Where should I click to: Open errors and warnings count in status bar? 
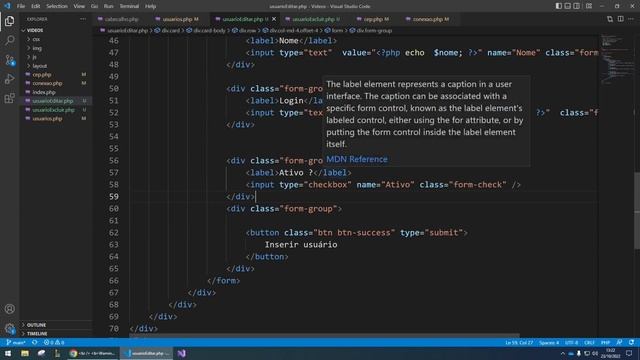[53, 342]
